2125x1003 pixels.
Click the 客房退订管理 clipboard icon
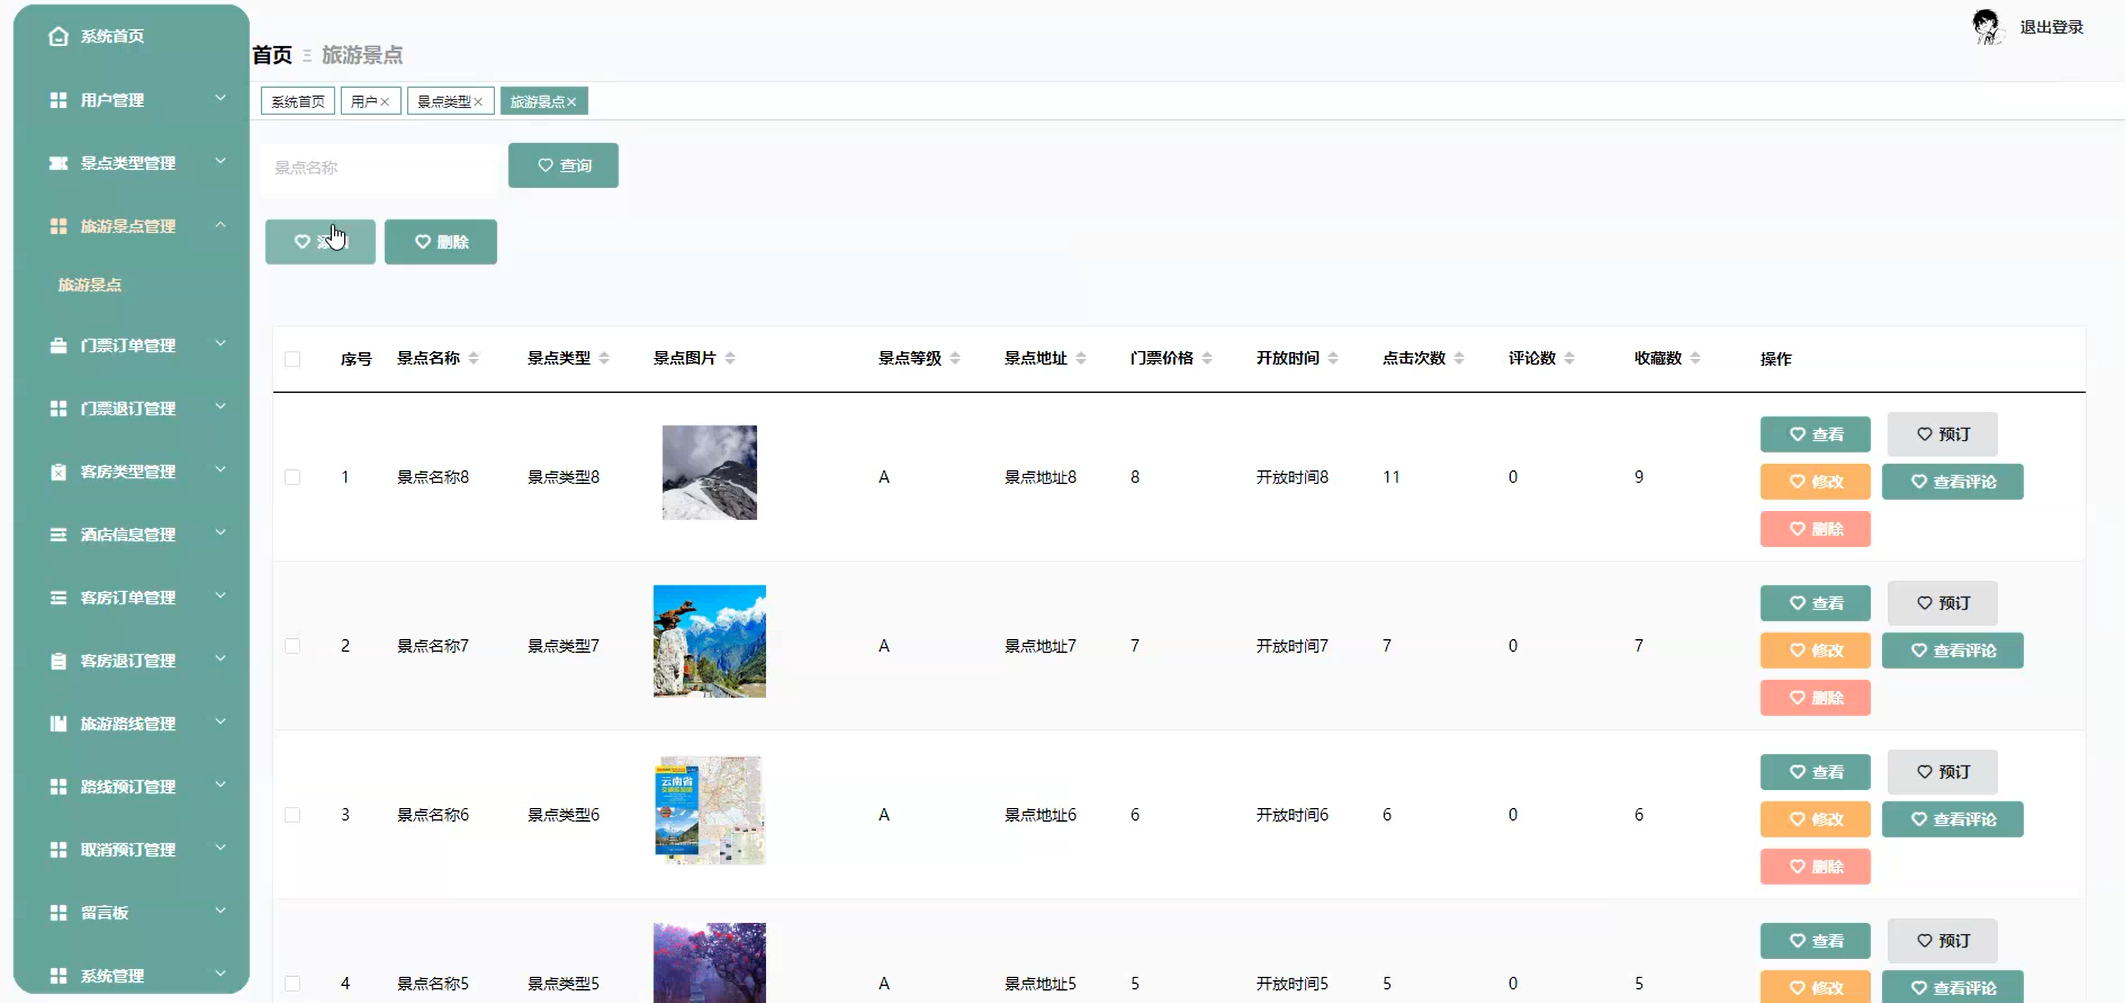pyautogui.click(x=58, y=660)
